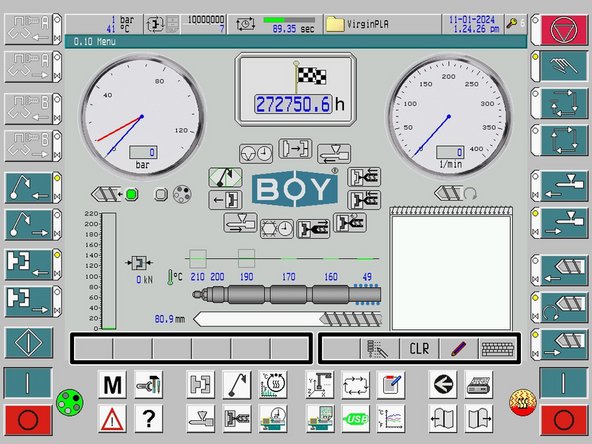Open the setup tools wrench-and-hammer page
Viewport: 592px width, 444px height.
(149, 385)
